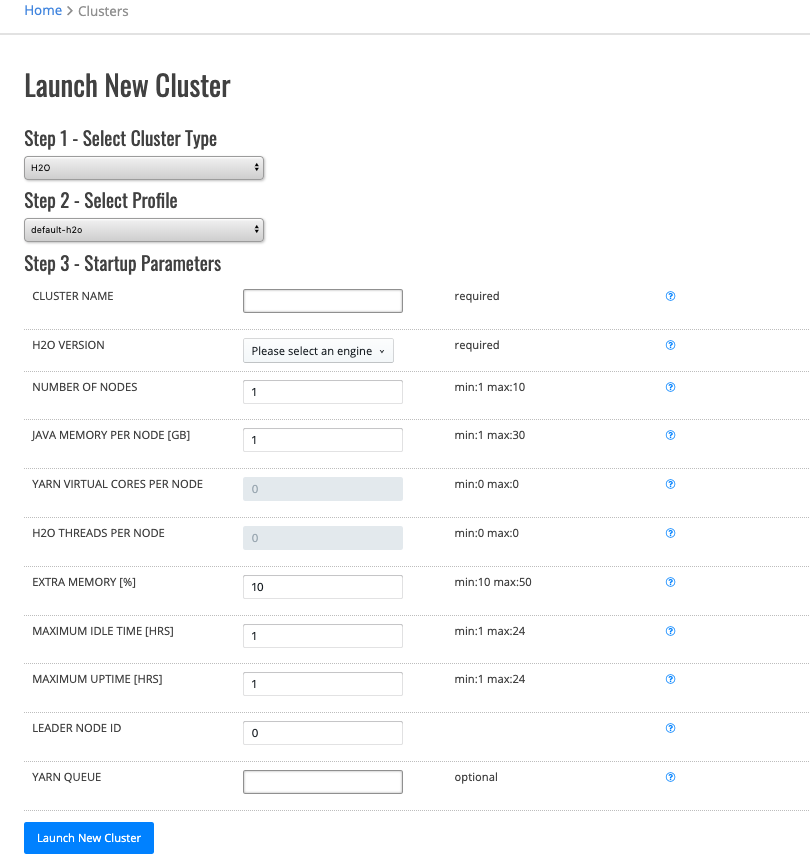Click the 'H2O VERSION' label

68,345
